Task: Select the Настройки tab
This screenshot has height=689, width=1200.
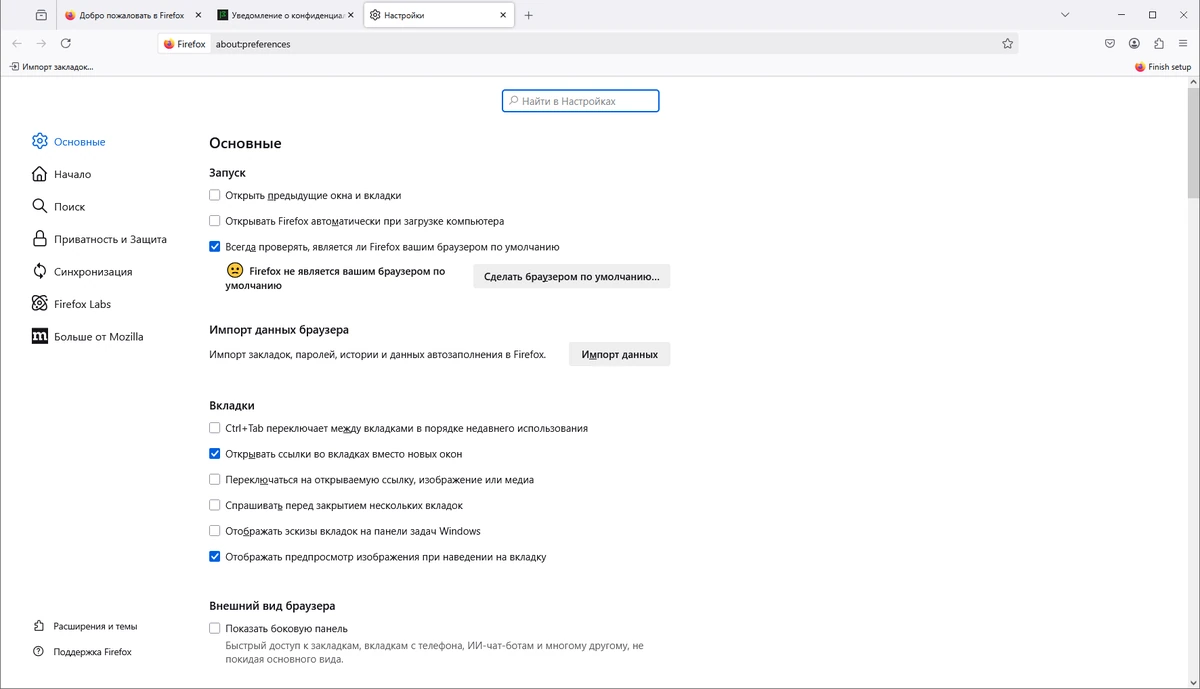Action: pos(438,15)
